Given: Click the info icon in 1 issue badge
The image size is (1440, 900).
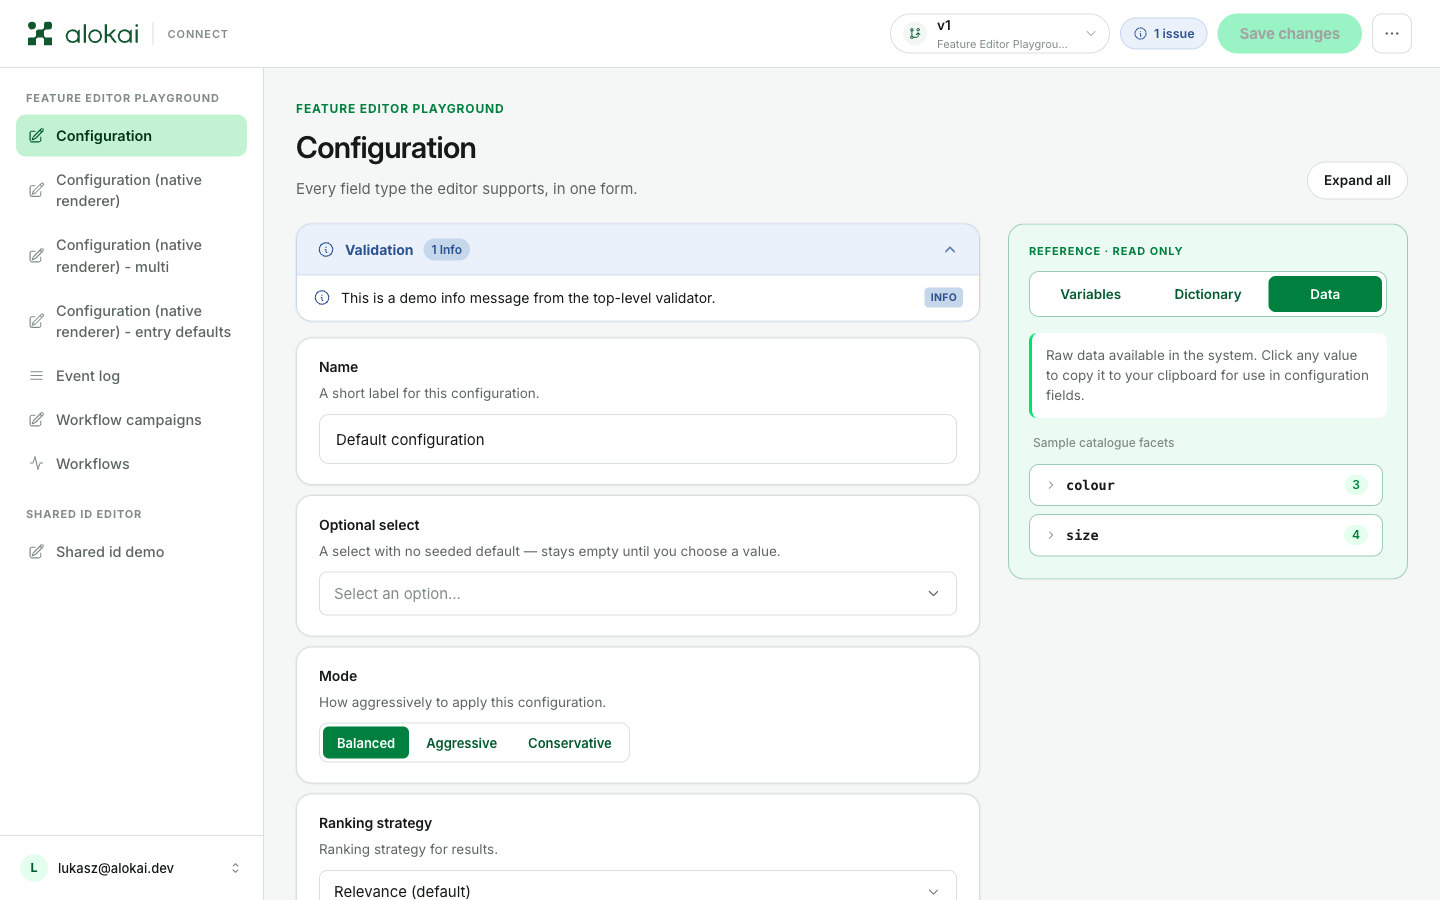Looking at the screenshot, I should pyautogui.click(x=1140, y=34).
